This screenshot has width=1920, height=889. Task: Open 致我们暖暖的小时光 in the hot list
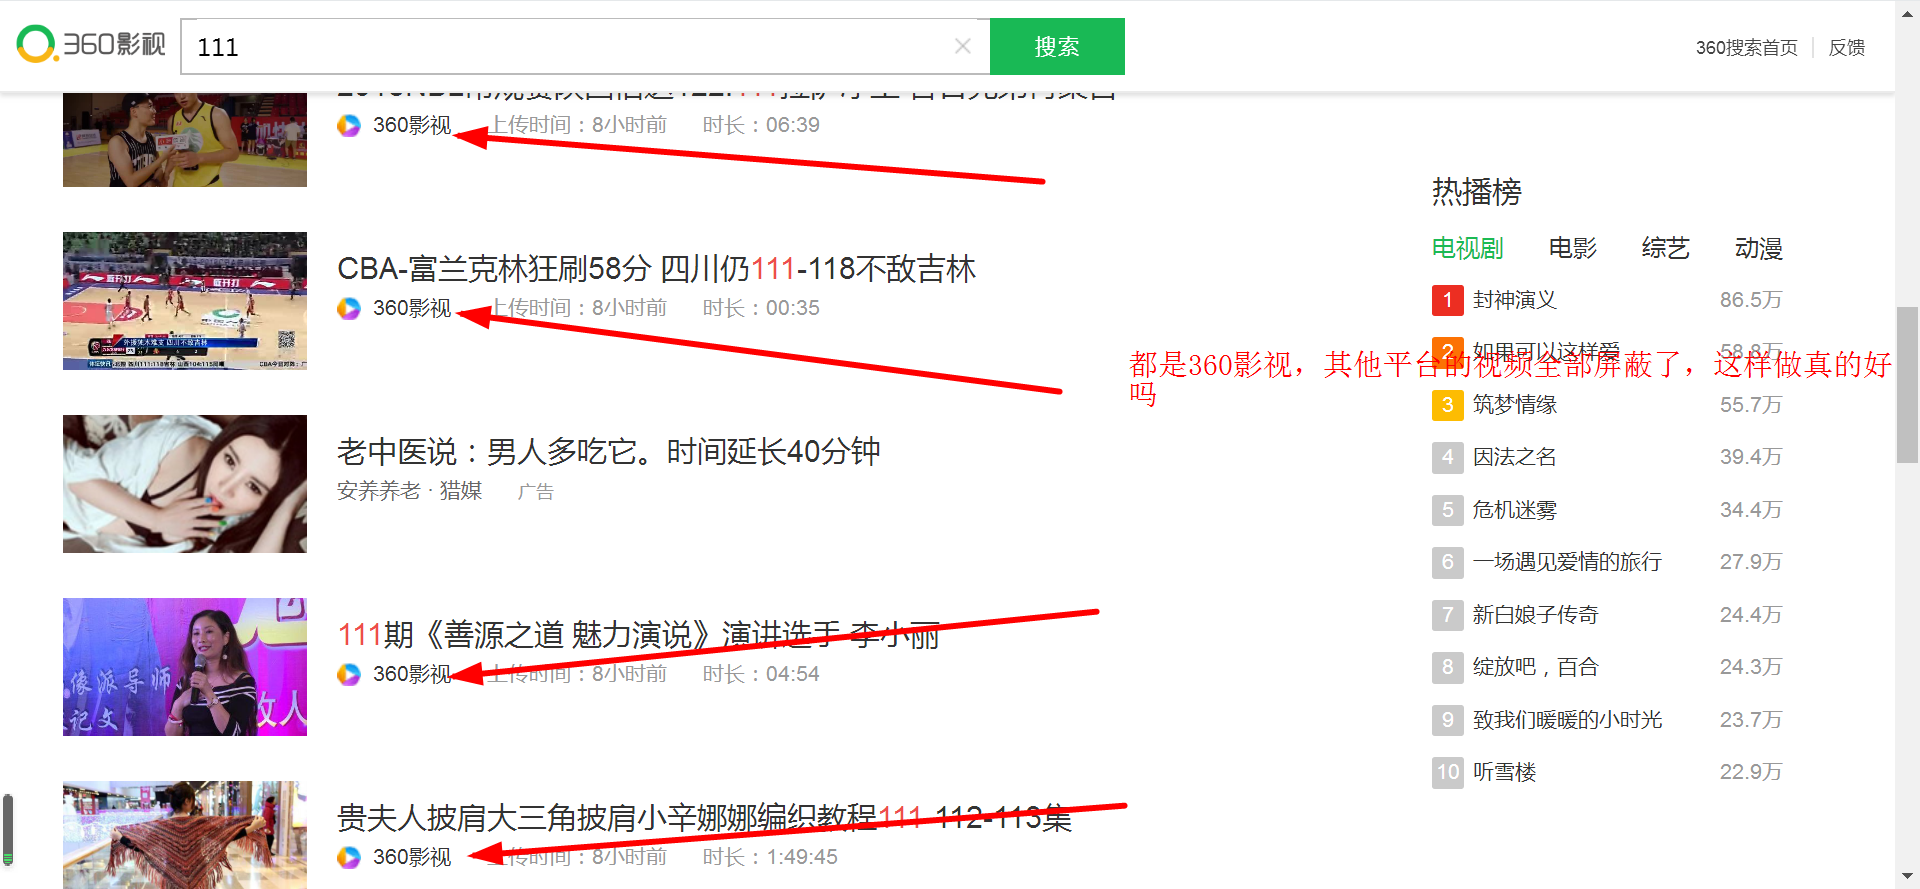[x=1567, y=720]
